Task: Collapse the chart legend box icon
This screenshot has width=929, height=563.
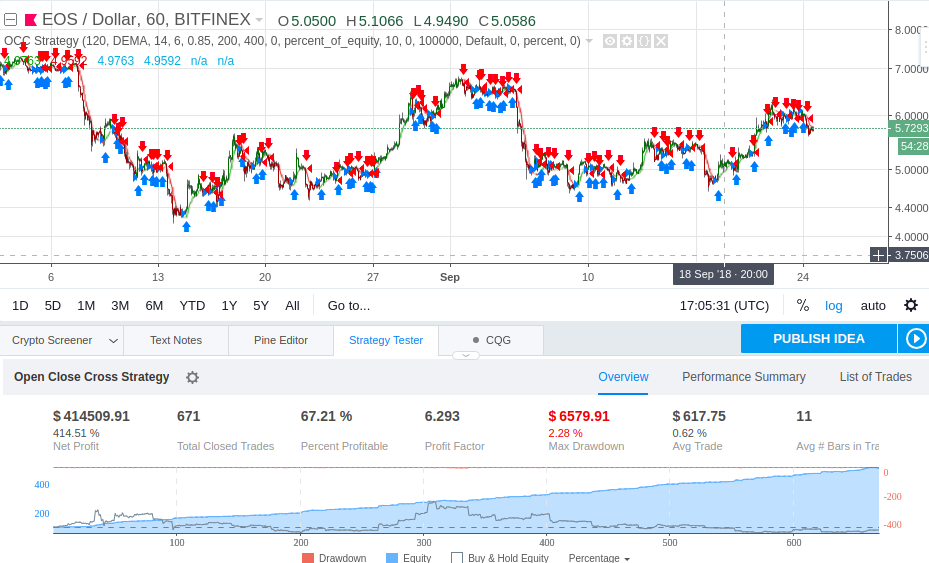Action: click(x=10, y=20)
